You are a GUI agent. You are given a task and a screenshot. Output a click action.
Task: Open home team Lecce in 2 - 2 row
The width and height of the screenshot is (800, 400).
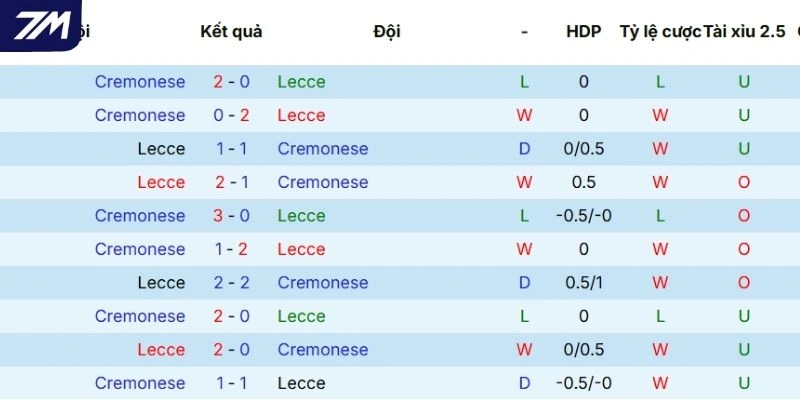[161, 283]
